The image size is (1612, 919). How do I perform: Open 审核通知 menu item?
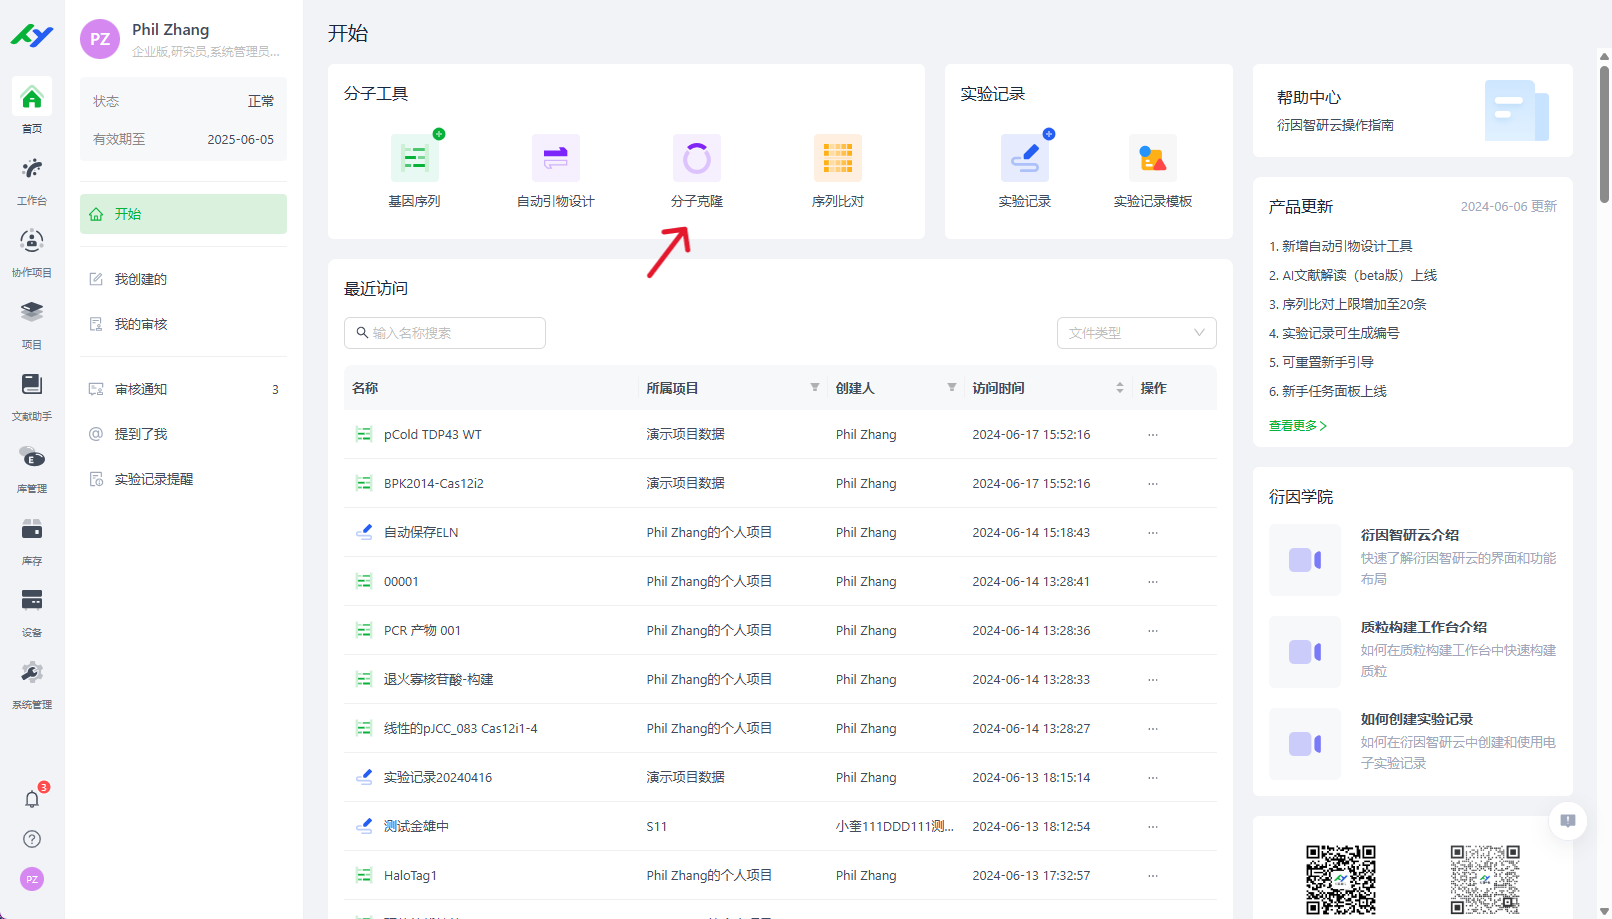pos(141,389)
